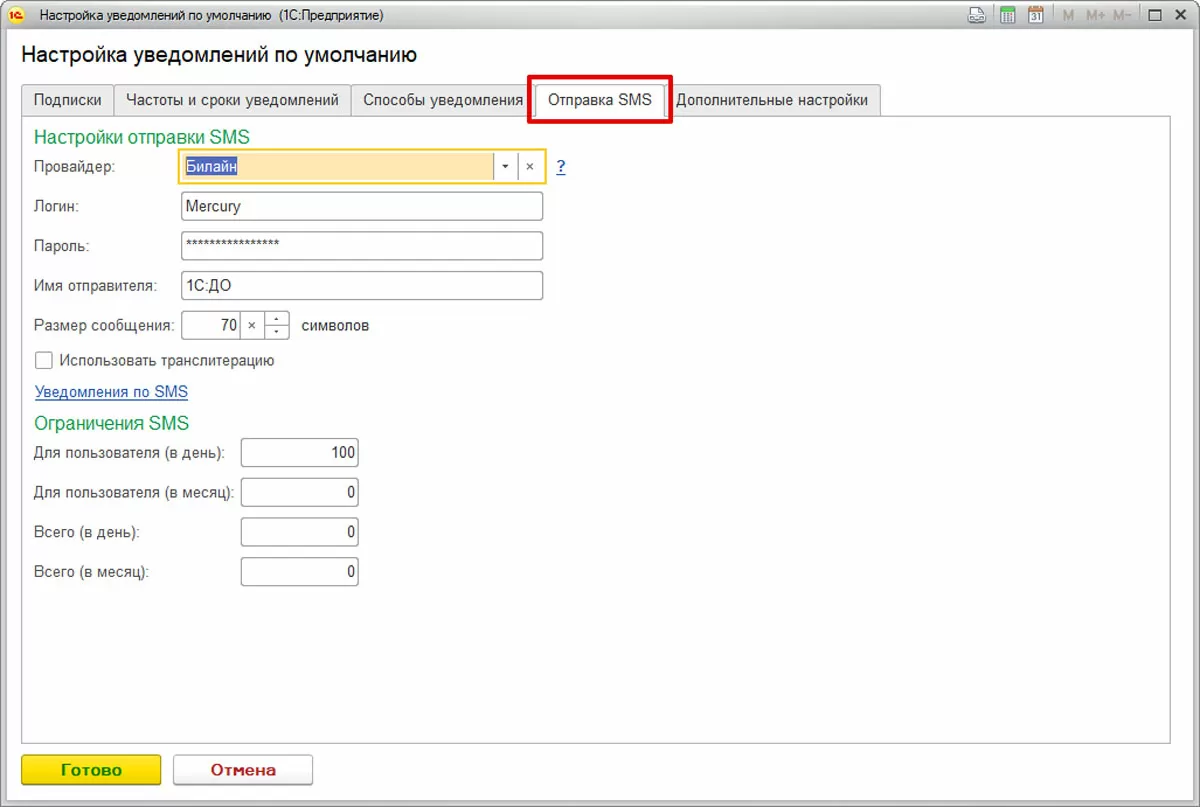Click the yellow Готово button
Viewport: 1200px width, 807px height.
coord(91,770)
